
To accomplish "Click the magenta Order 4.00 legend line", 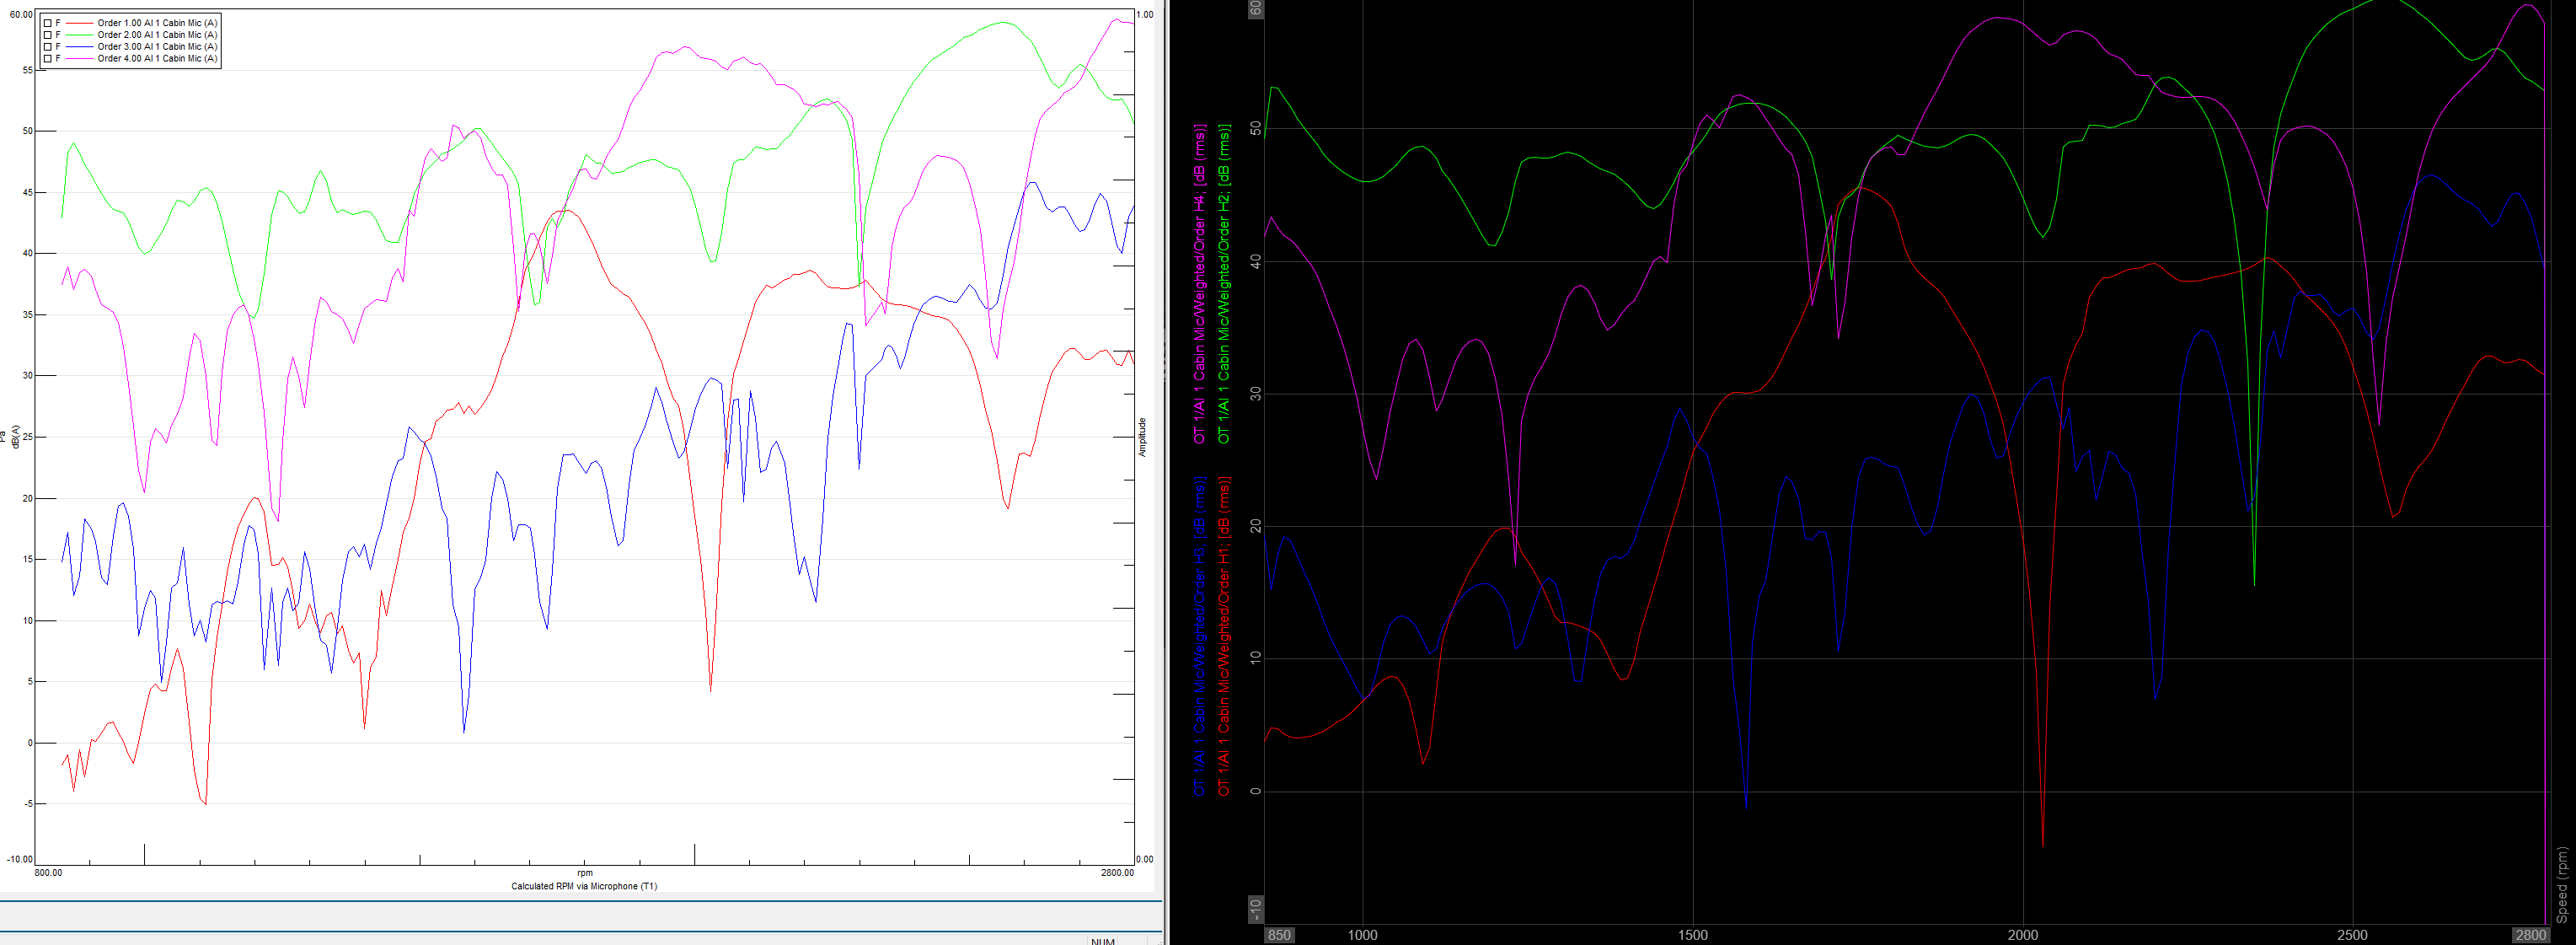I will coord(79,59).
